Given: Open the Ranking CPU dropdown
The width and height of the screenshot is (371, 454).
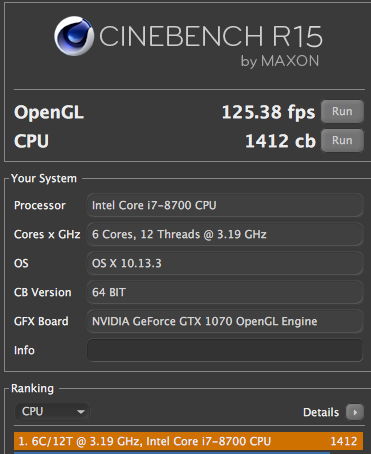Looking at the screenshot, I should pyautogui.click(x=52, y=412).
